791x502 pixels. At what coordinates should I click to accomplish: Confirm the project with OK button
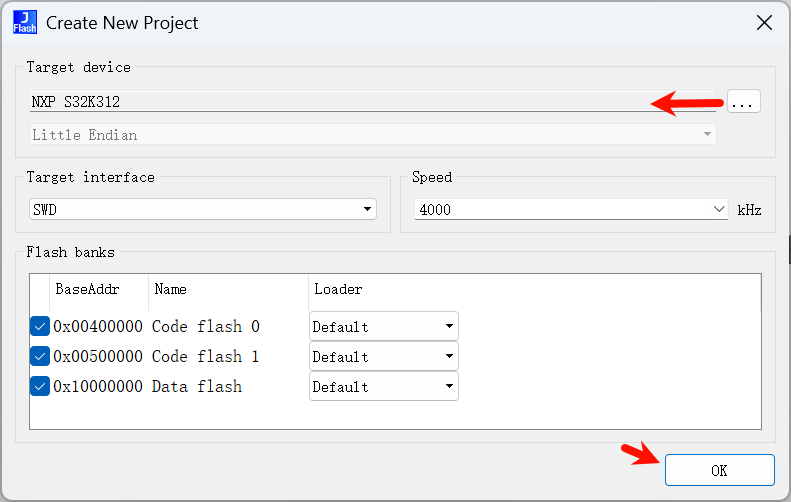719,470
